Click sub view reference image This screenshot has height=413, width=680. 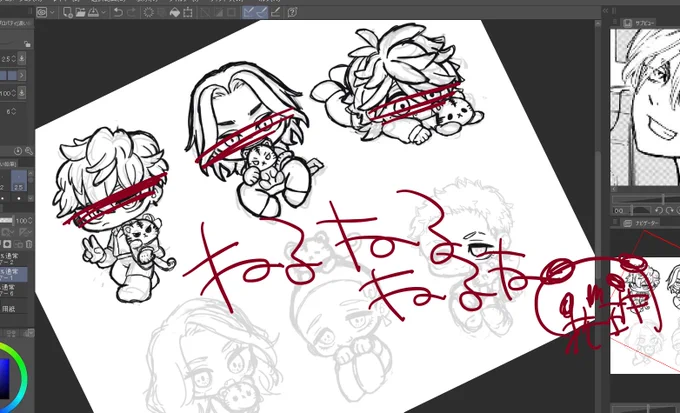click(645, 107)
